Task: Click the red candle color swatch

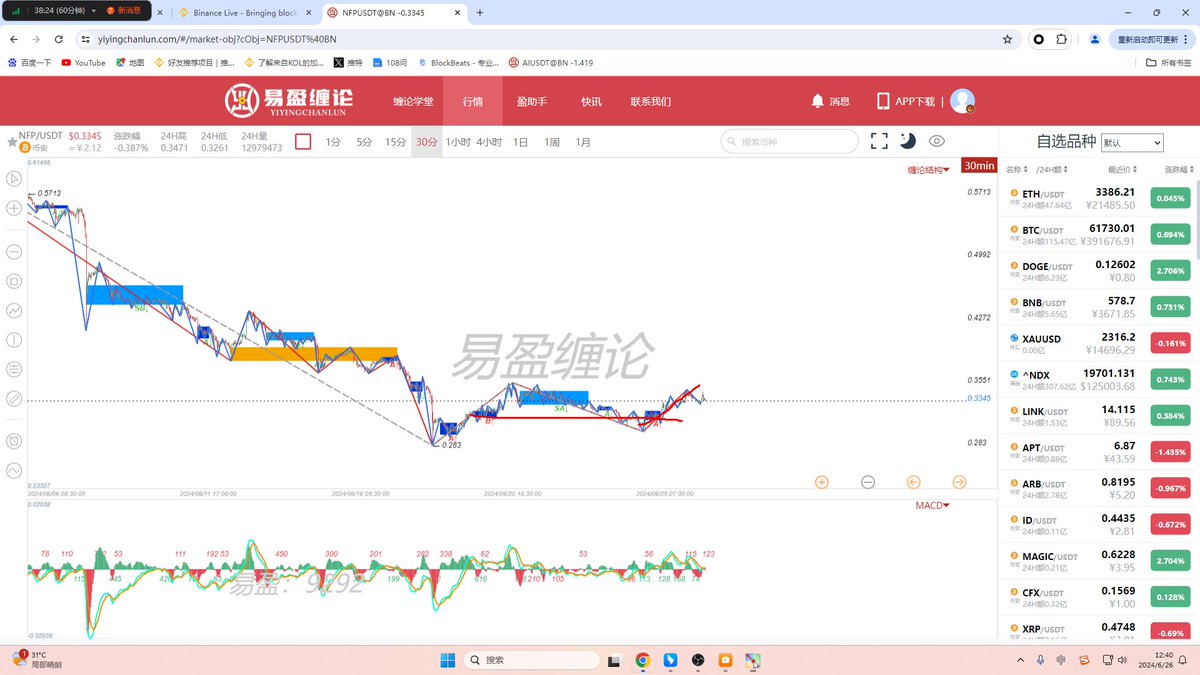Action: pos(304,142)
